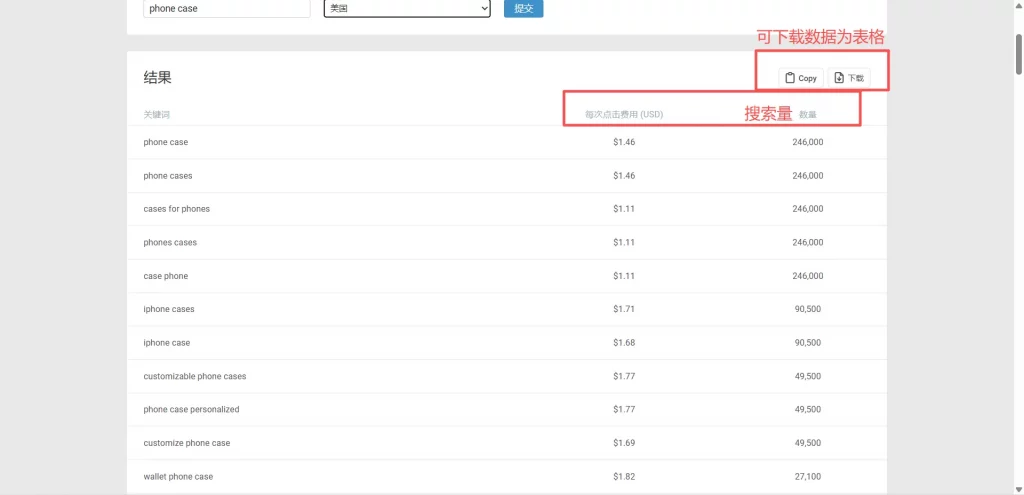Screen dimensions: 1024x495
Task: Select the 'phone cases' keyword row
Action: tap(168, 176)
